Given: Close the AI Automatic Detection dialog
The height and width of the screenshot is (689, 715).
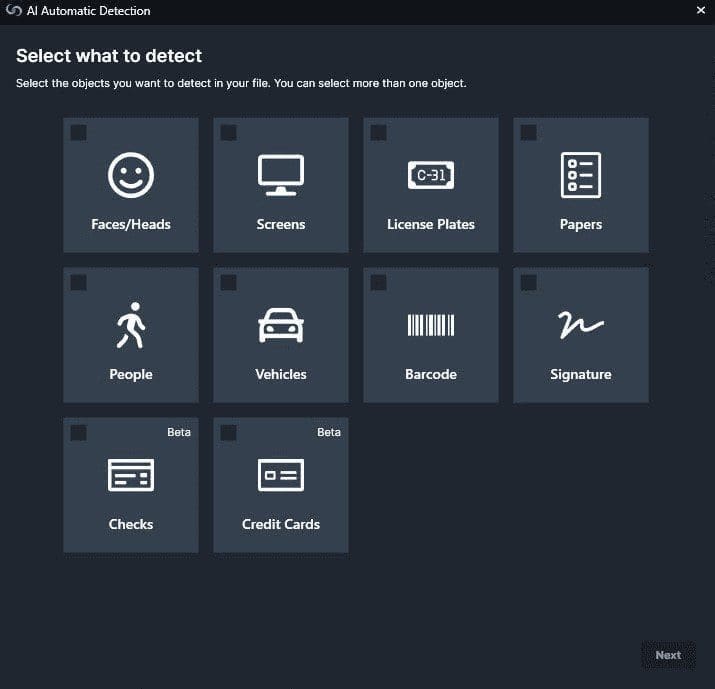Looking at the screenshot, I should pos(701,10).
